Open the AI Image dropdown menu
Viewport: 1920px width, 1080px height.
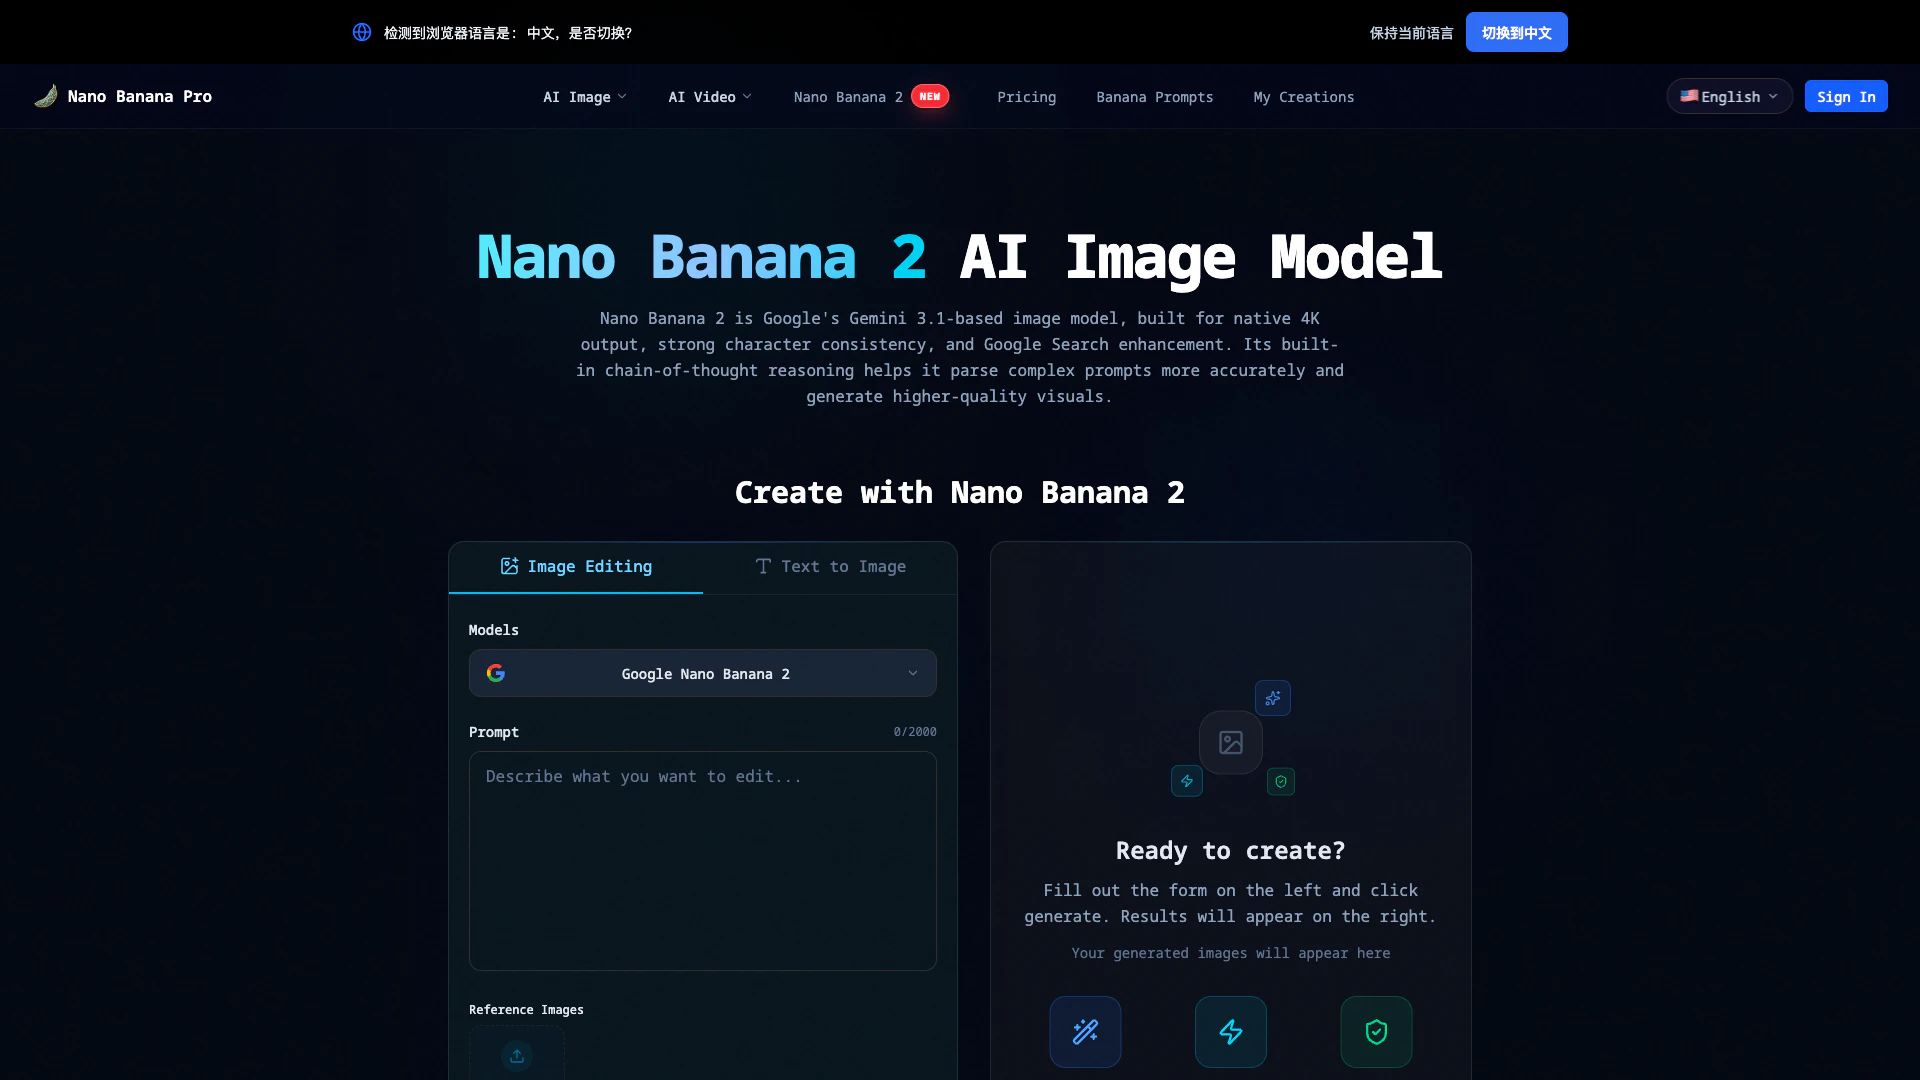[584, 97]
